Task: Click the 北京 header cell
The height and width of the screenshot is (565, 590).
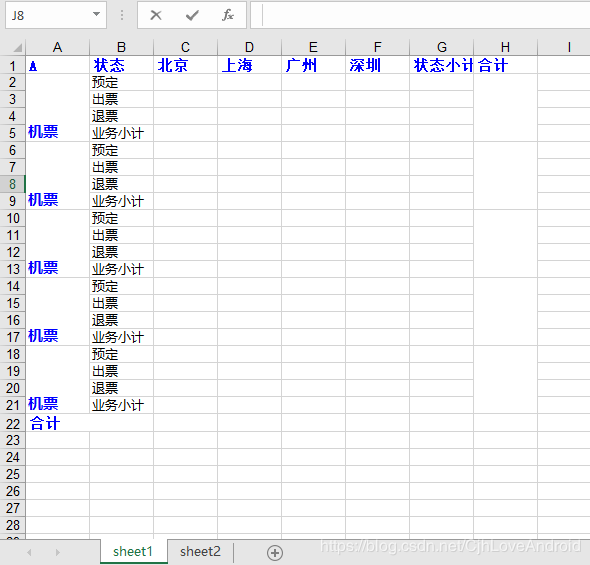Action: 186,65
